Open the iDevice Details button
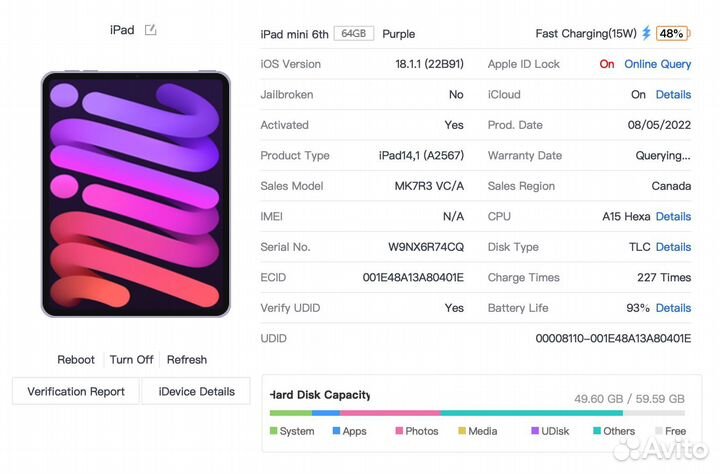The height and width of the screenshot is (474, 720). click(197, 392)
